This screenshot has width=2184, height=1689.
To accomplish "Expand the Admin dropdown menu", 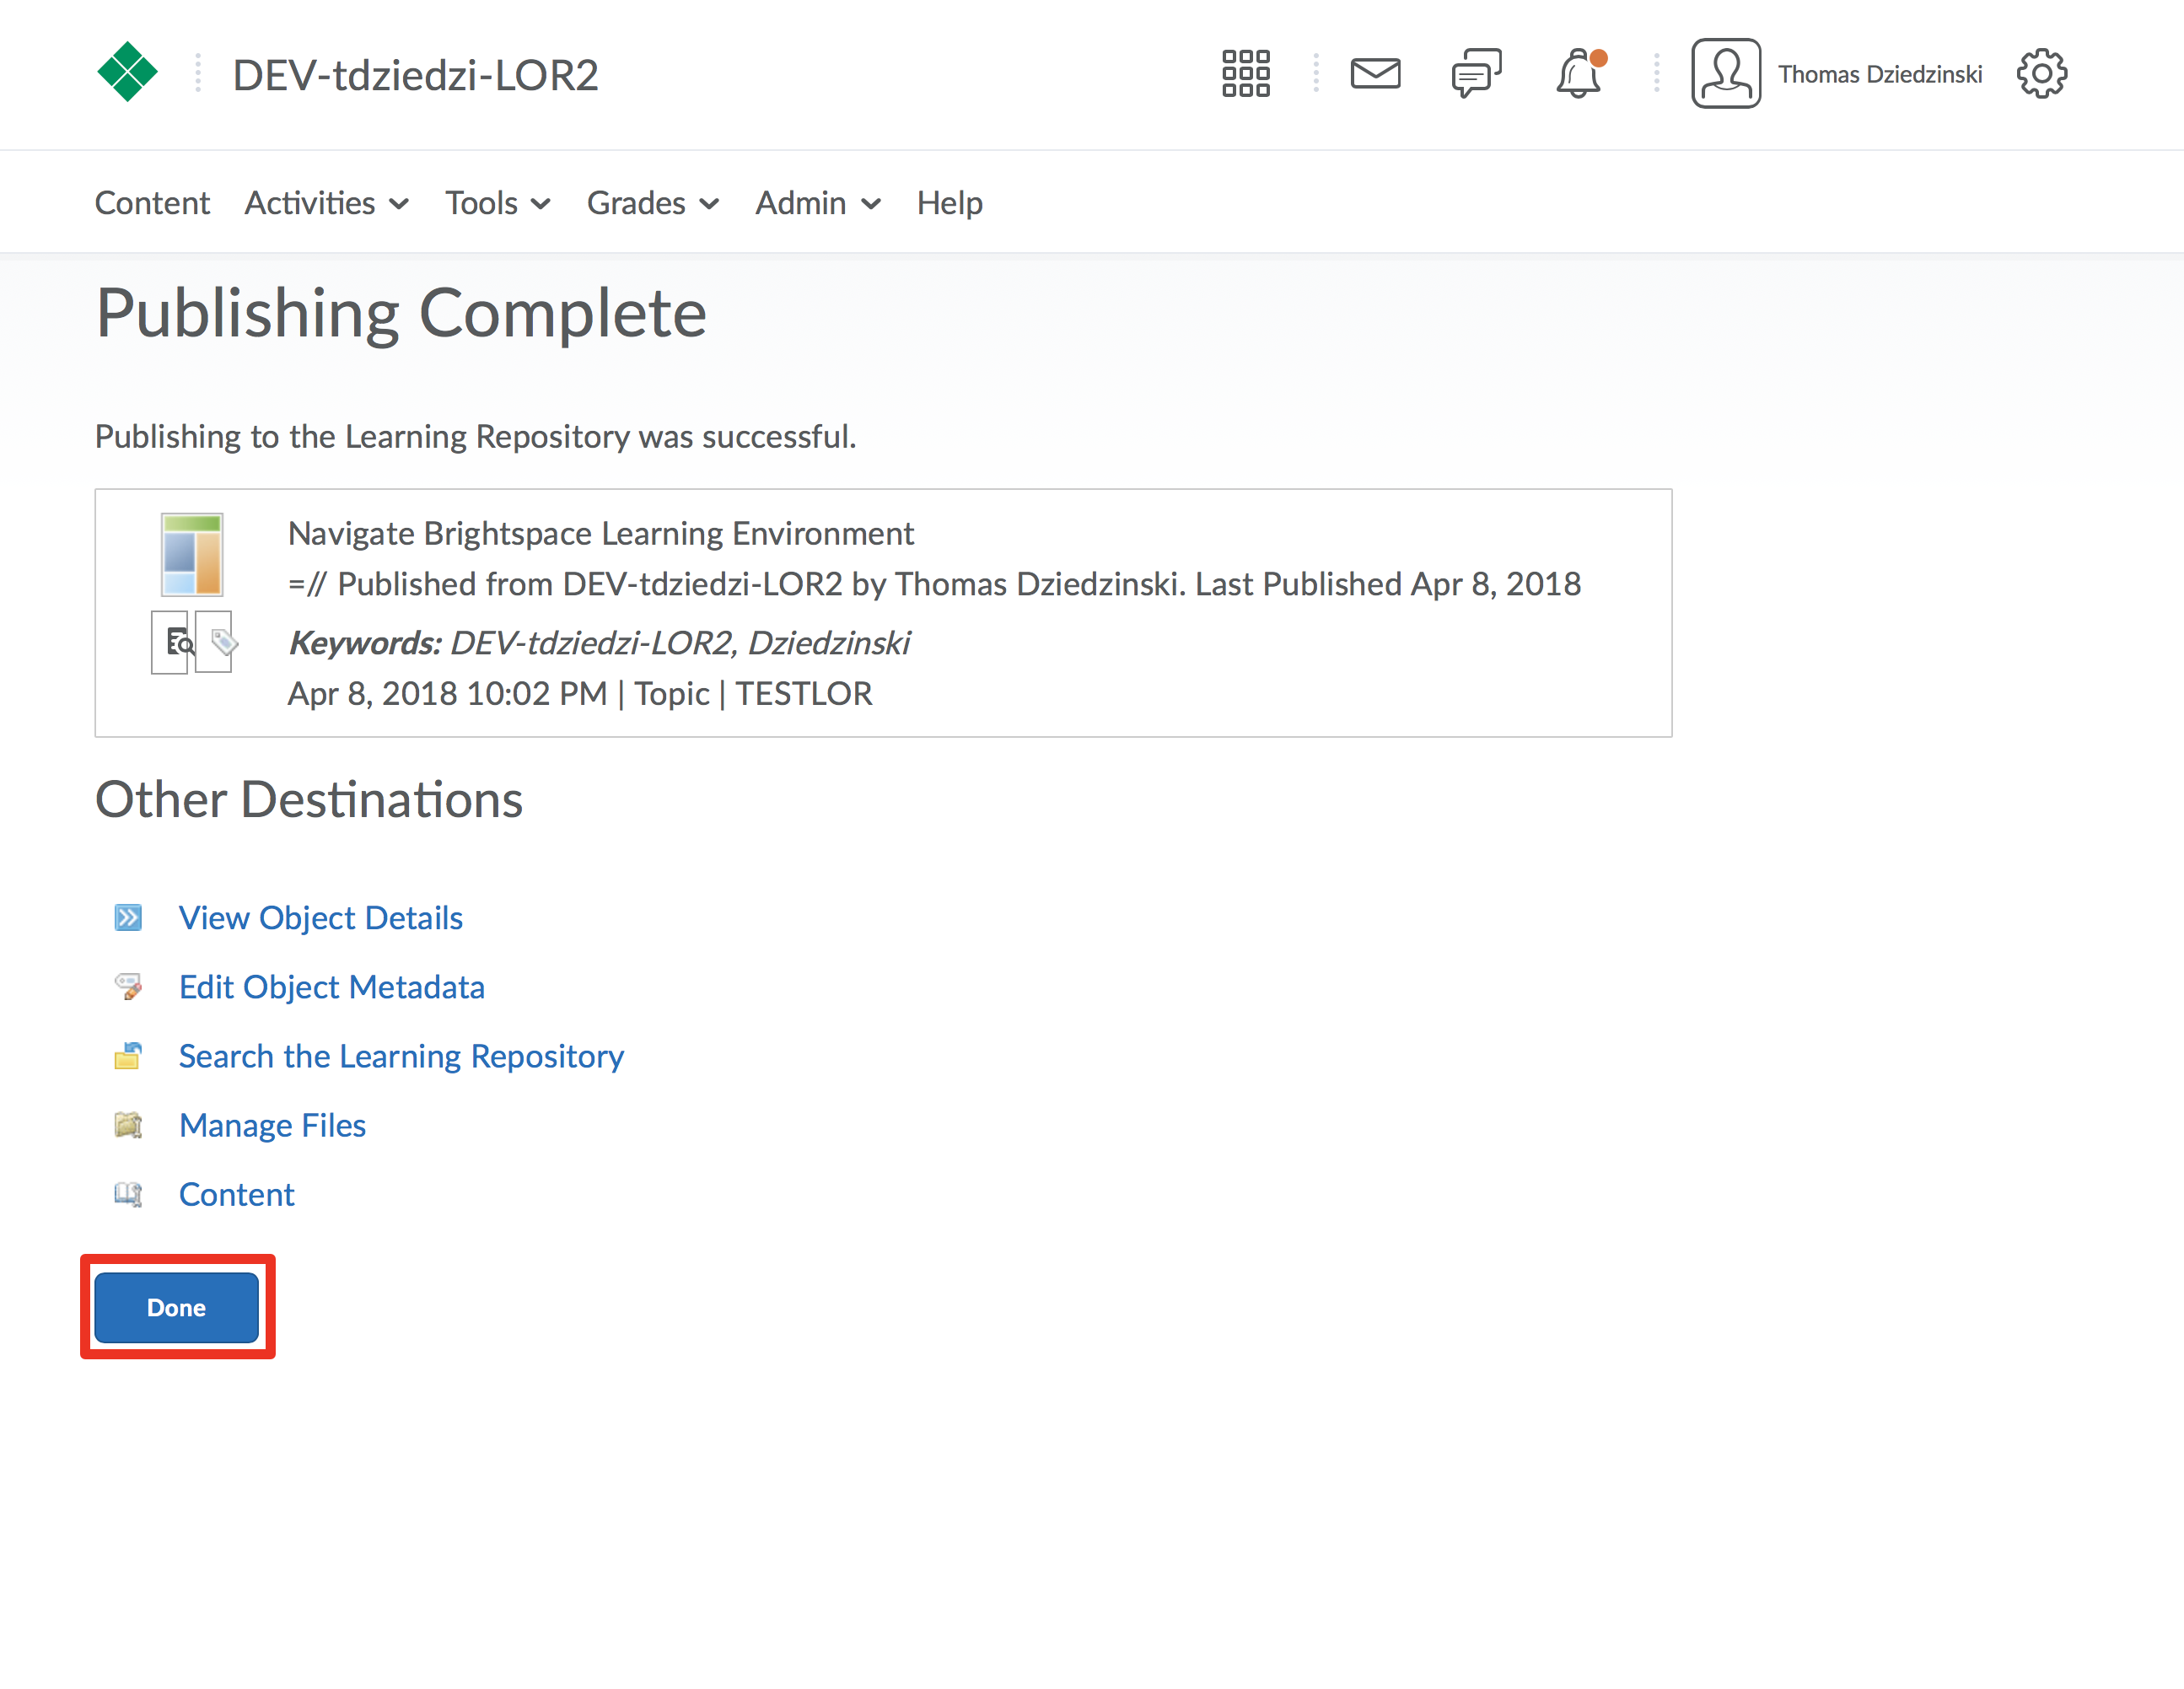I will 817,203.
